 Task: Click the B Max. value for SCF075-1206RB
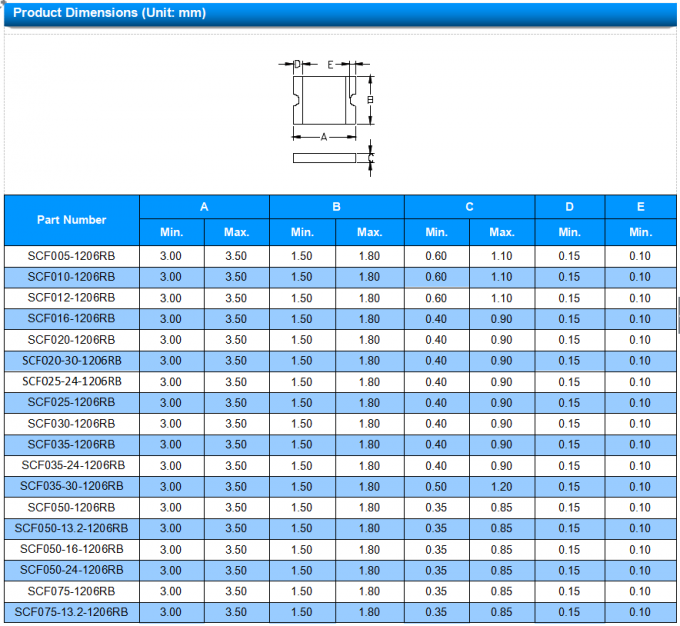pyautogui.click(x=369, y=591)
